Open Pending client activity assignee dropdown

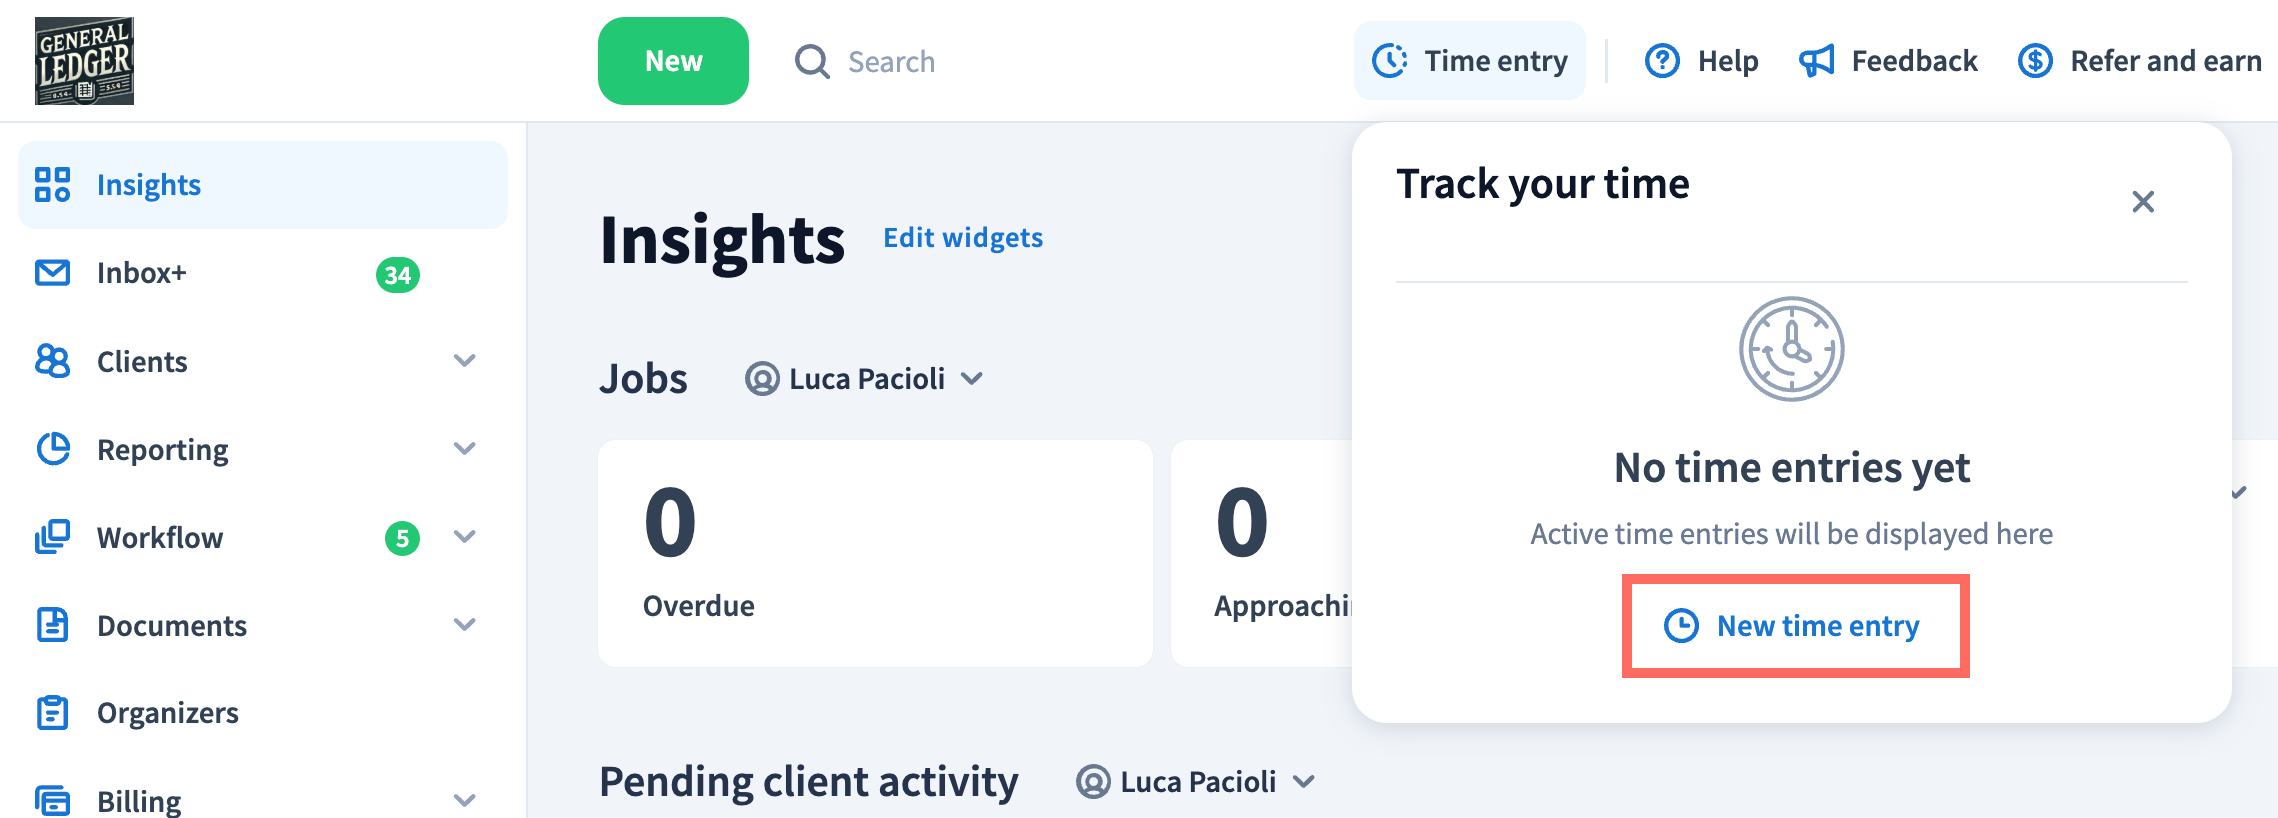coord(1196,782)
